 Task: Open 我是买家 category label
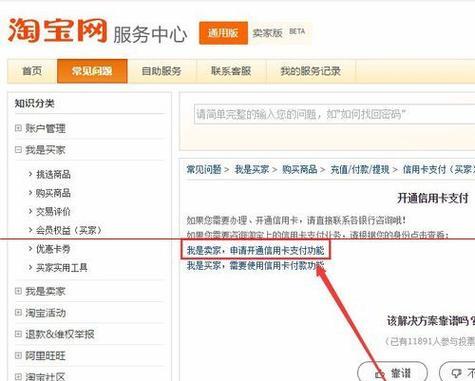click(x=45, y=150)
